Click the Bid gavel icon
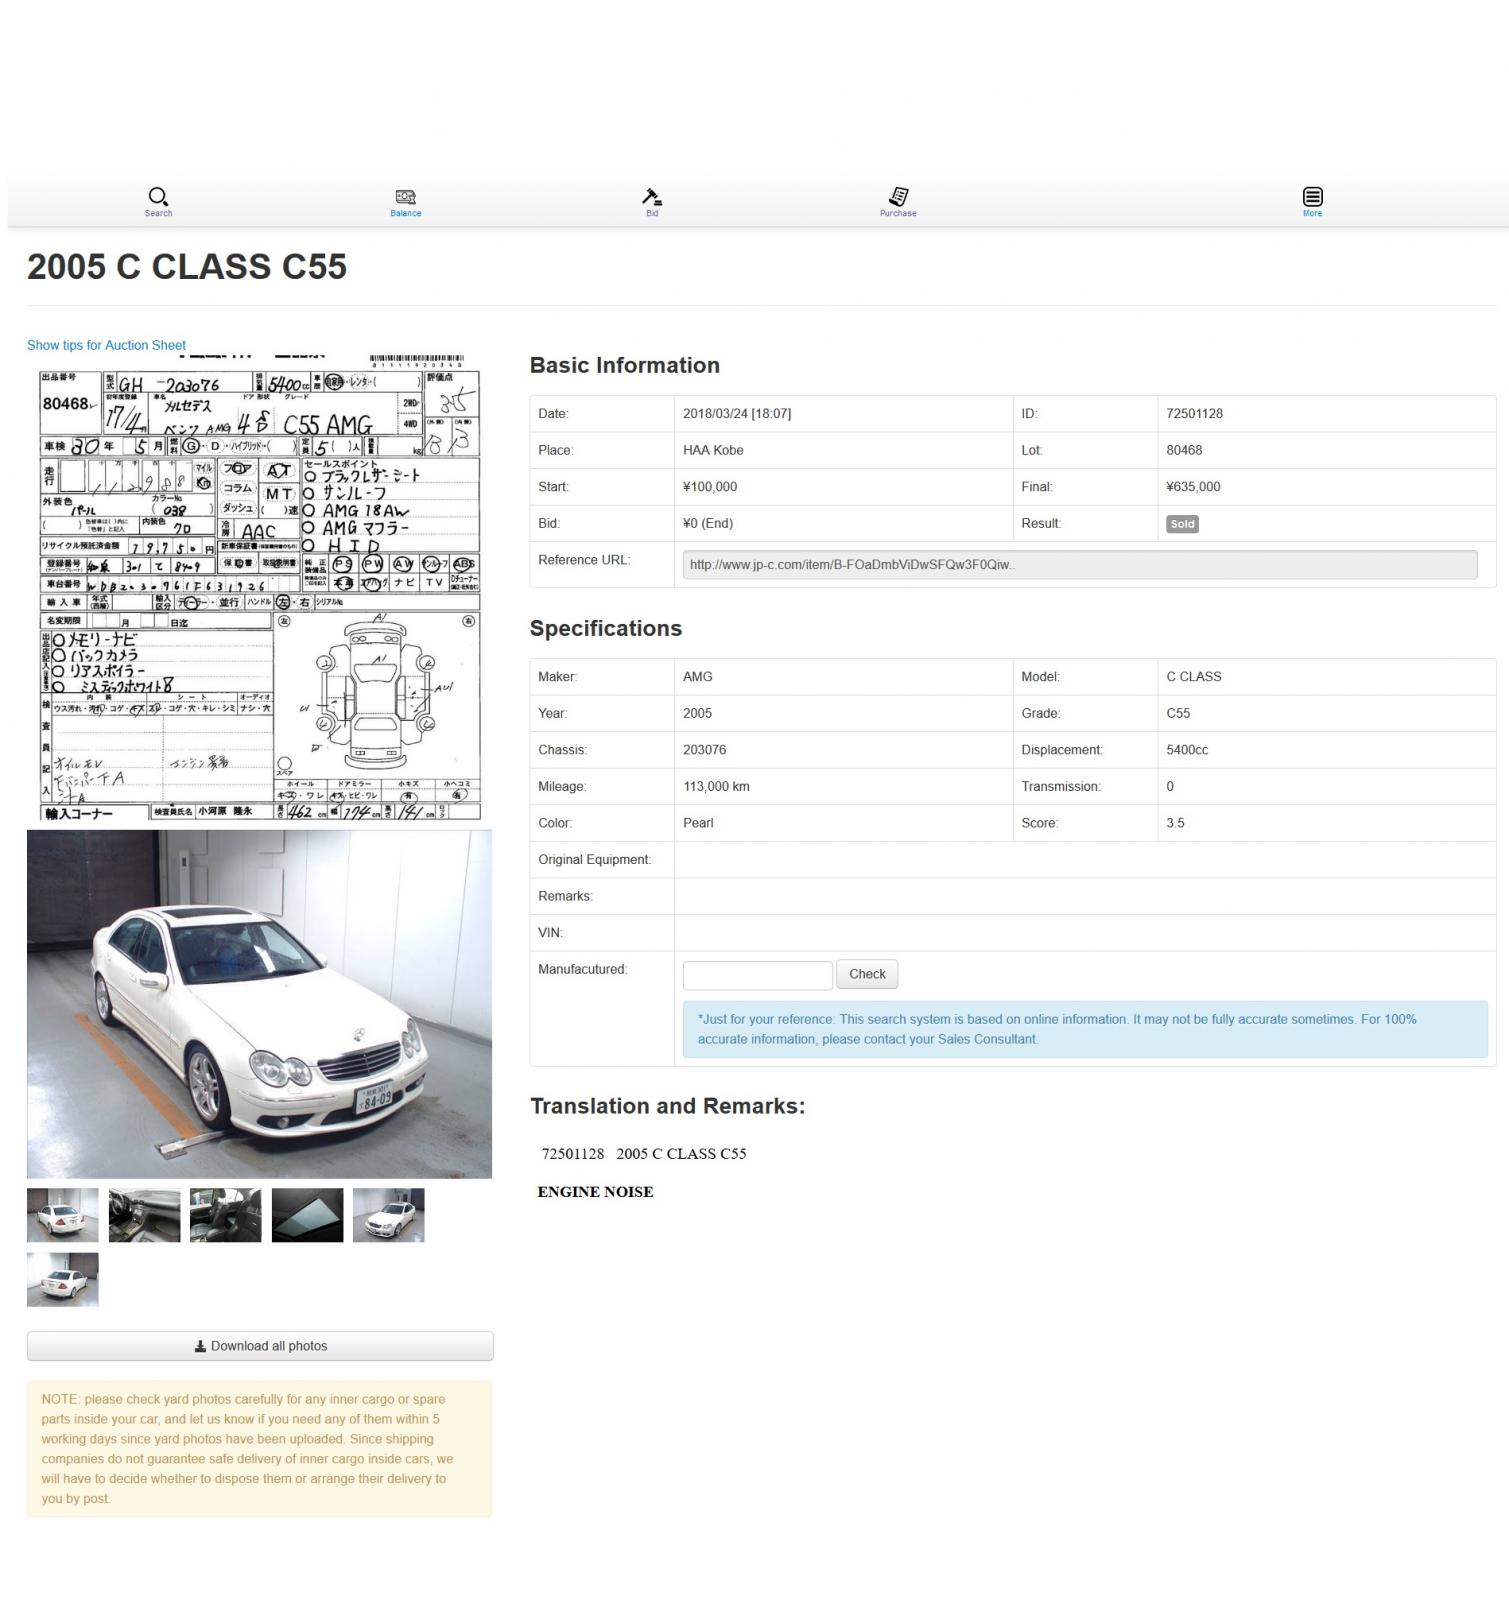This screenshot has height=1600, width=1509. (652, 198)
